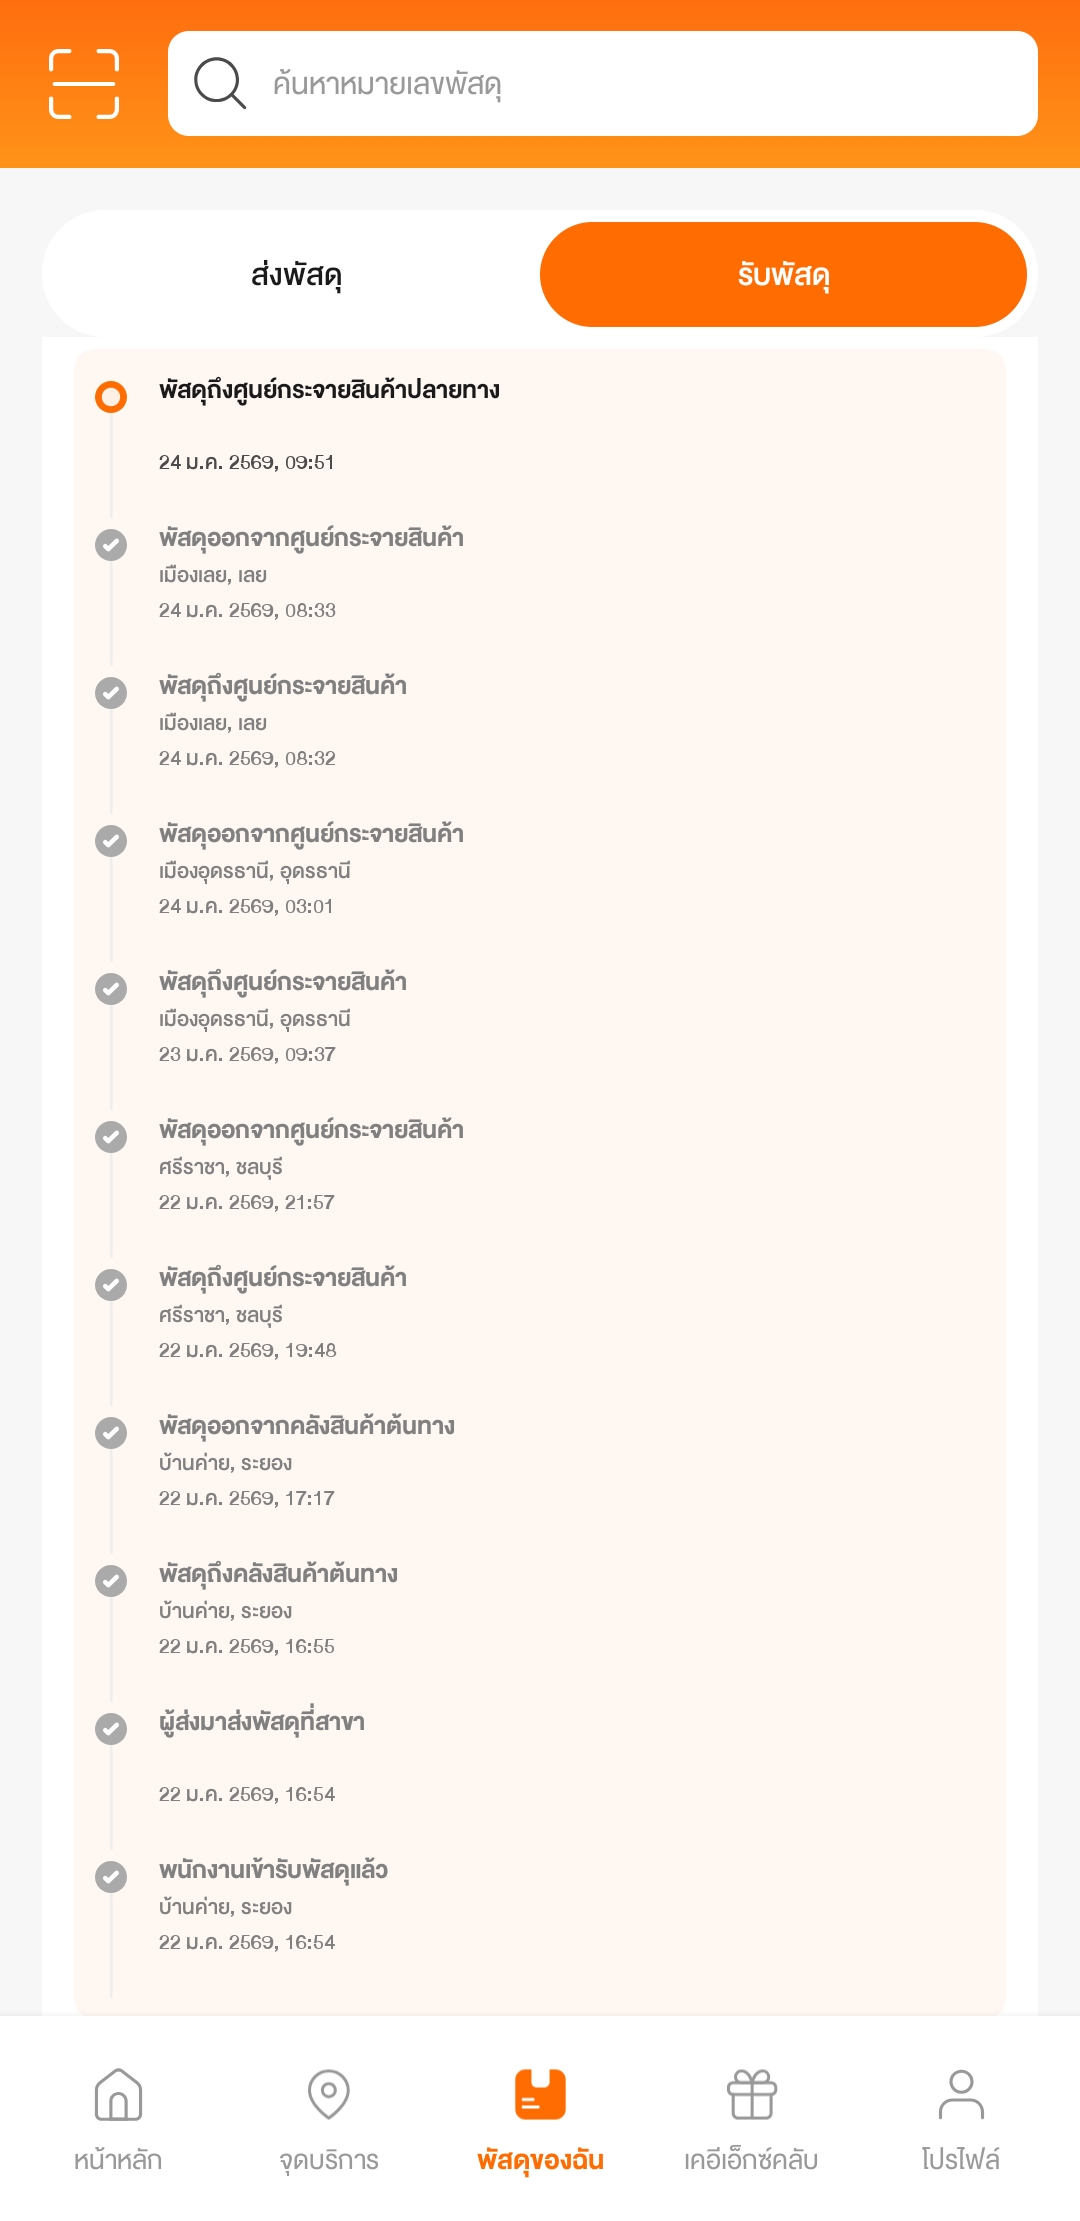Click checkmark beside ผู้ส่งมาส่งพัสดุที่สาขา
The image size is (1080, 2221).
111,1729
